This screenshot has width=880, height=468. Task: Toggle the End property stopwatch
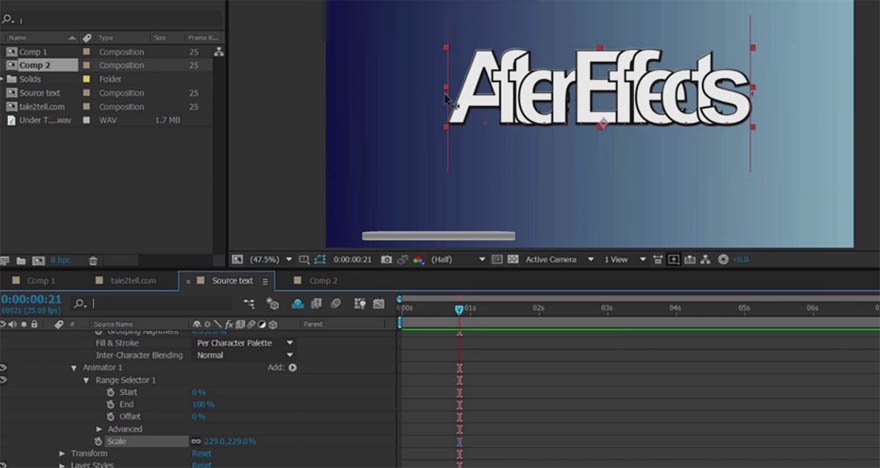click(x=111, y=405)
